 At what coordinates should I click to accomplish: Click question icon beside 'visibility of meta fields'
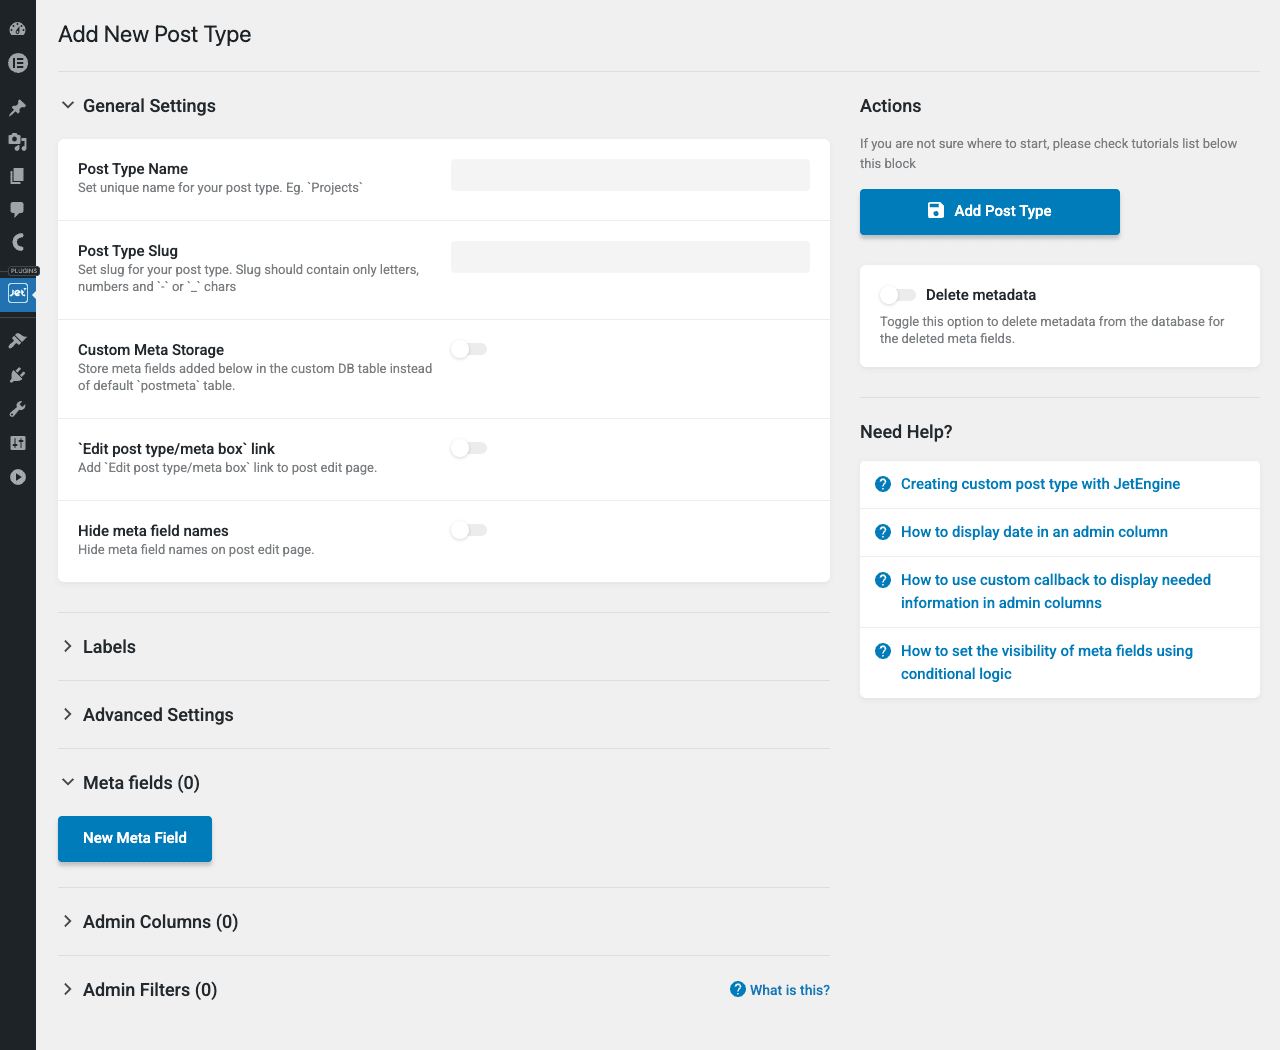pos(883,651)
